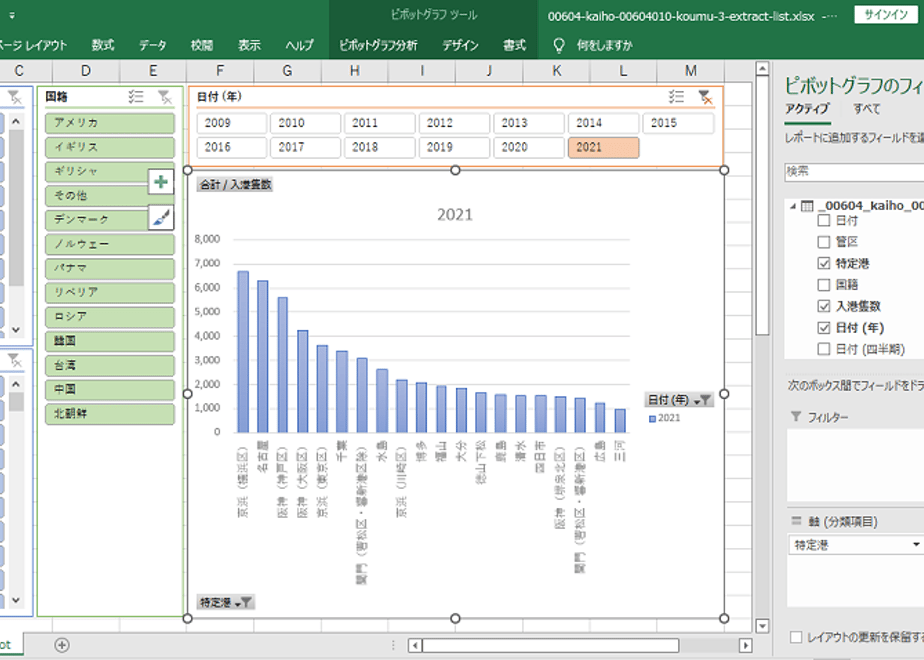This screenshot has height=660, width=924.
Task: Click the lightbulb tell-me icon
Action: click(559, 45)
